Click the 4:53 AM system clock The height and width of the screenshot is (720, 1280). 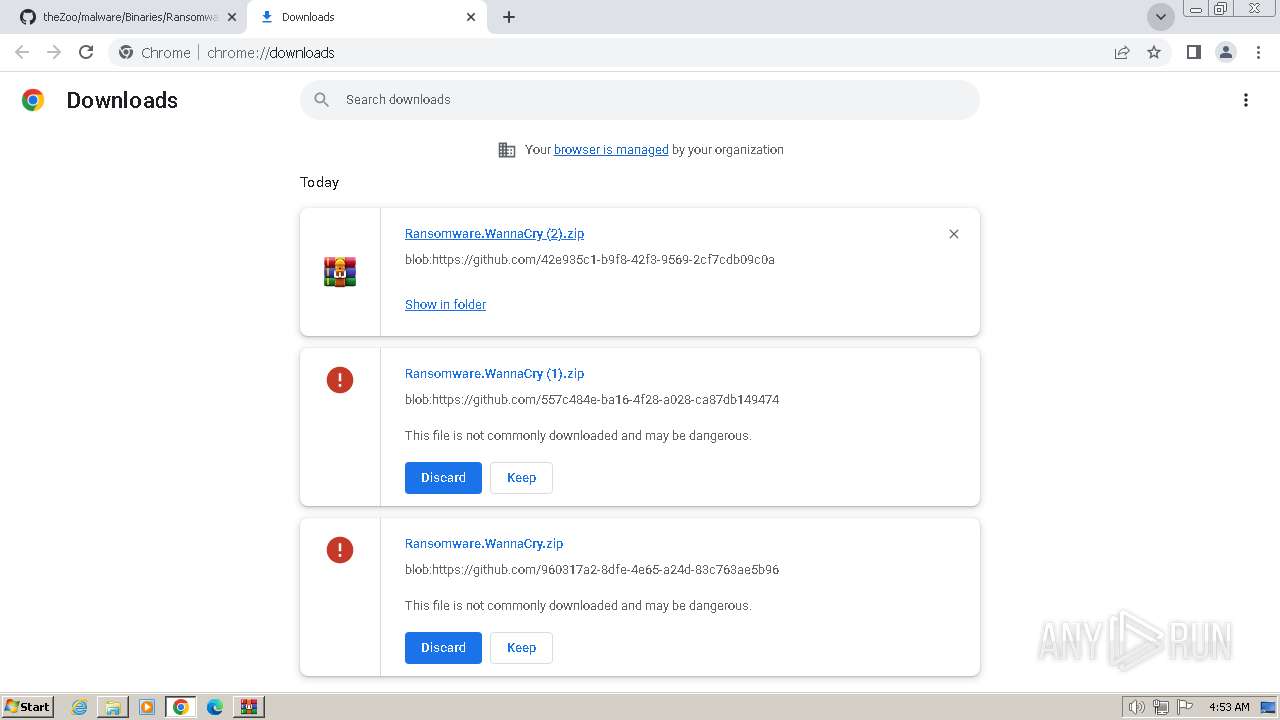1229,707
